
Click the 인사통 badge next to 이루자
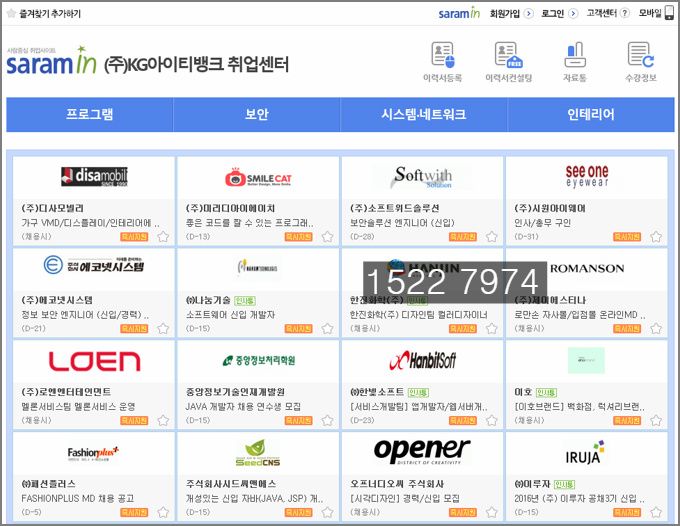coord(564,485)
